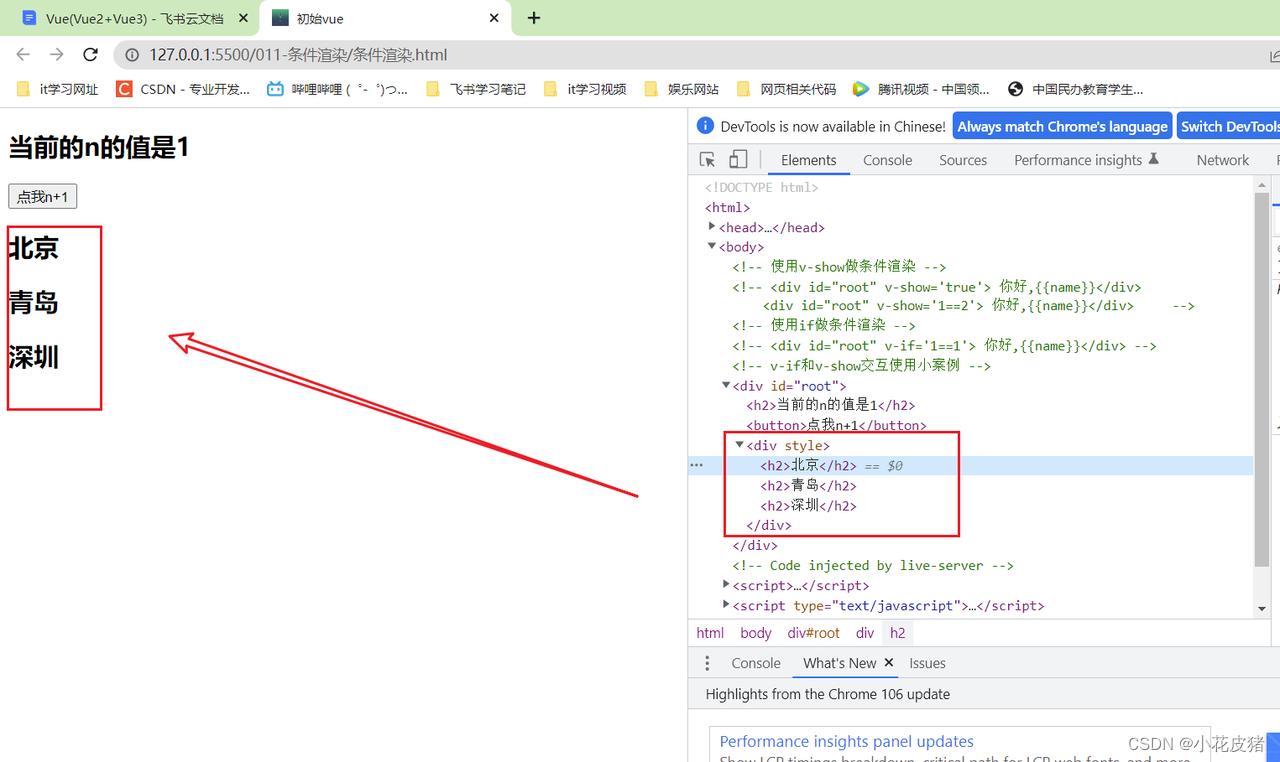Open the 网页相关代码 bookmark folder
This screenshot has width=1280, height=762.
pyautogui.click(x=785, y=89)
